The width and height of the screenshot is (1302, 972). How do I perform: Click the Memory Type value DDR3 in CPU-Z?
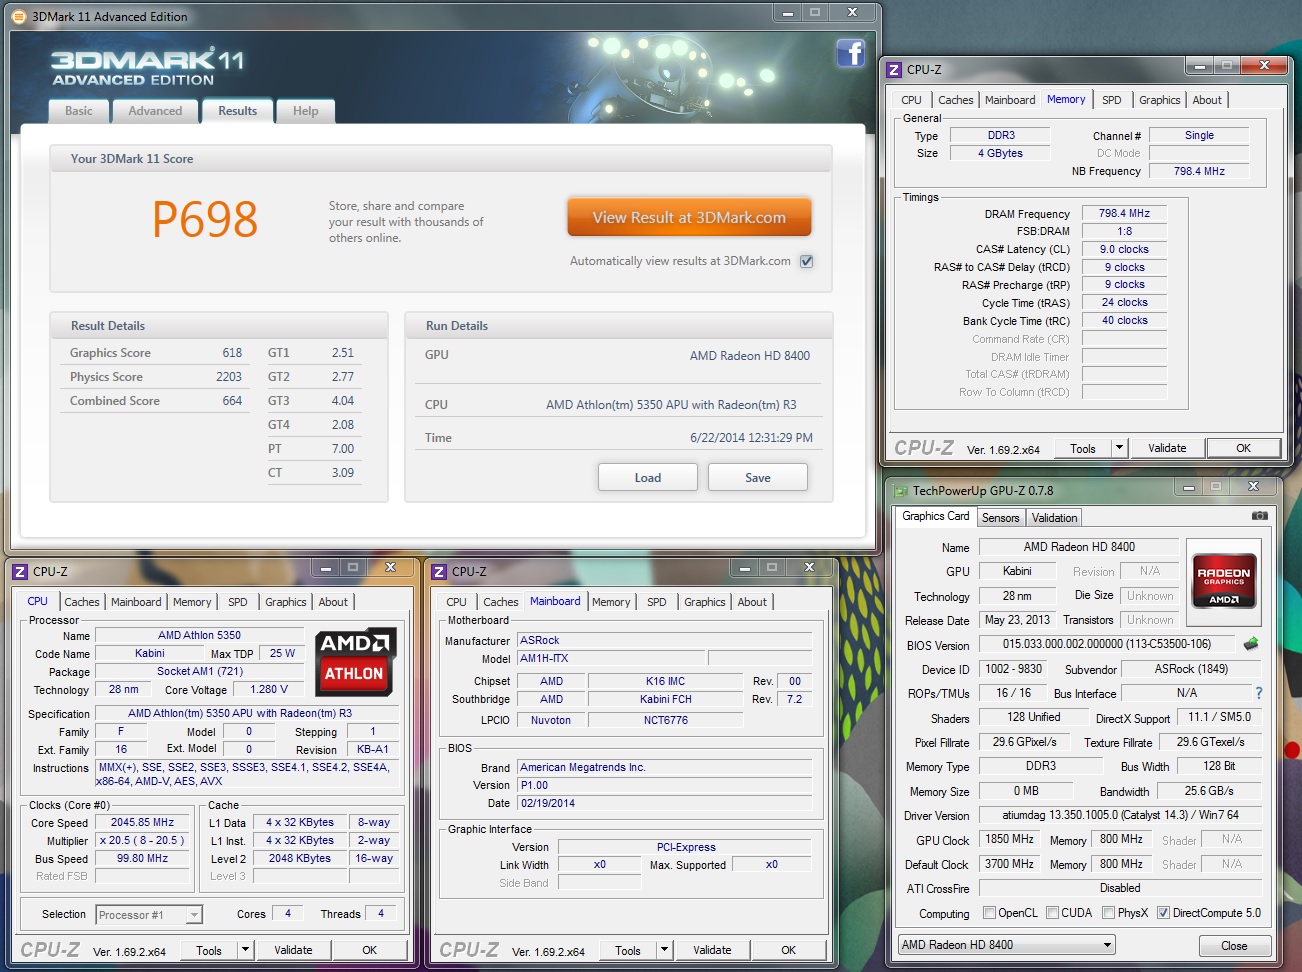(1001, 135)
